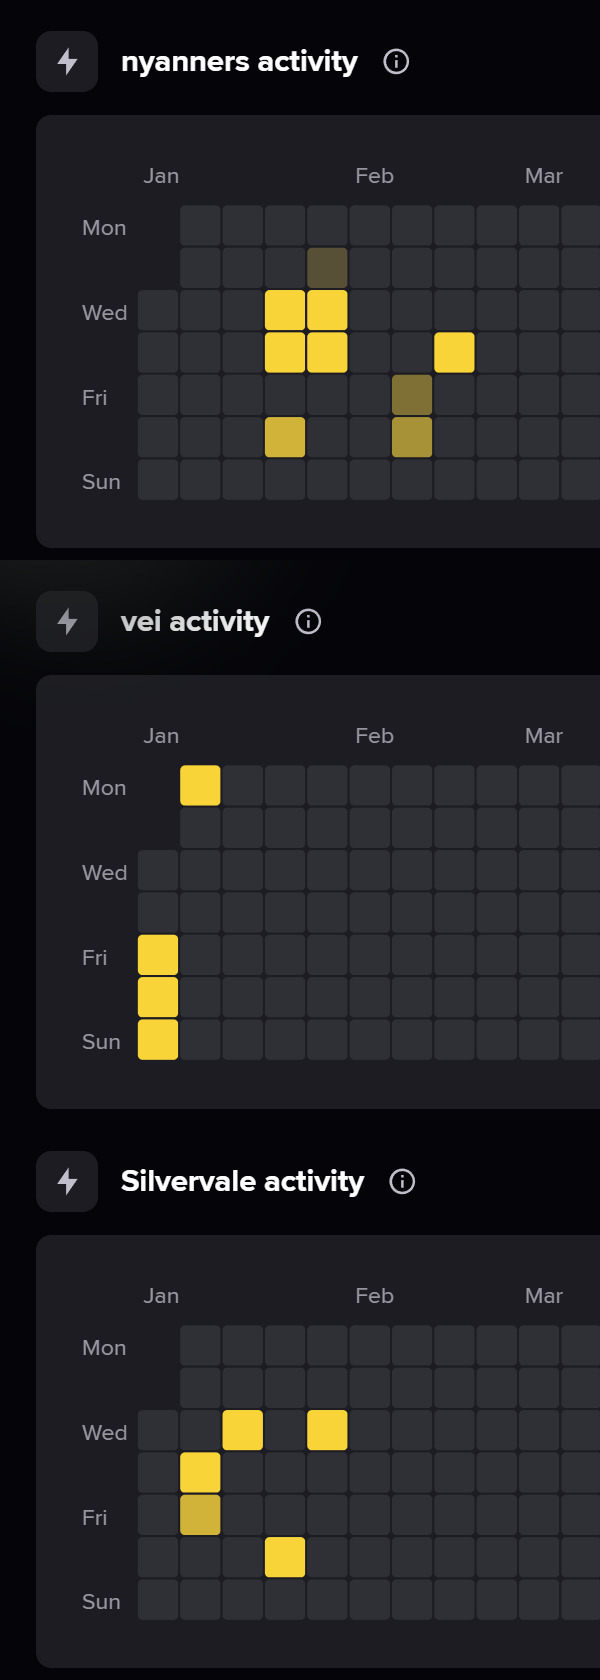Click the yellow Saturday cell in vei heatmap
This screenshot has width=600, height=1680.
(158, 997)
